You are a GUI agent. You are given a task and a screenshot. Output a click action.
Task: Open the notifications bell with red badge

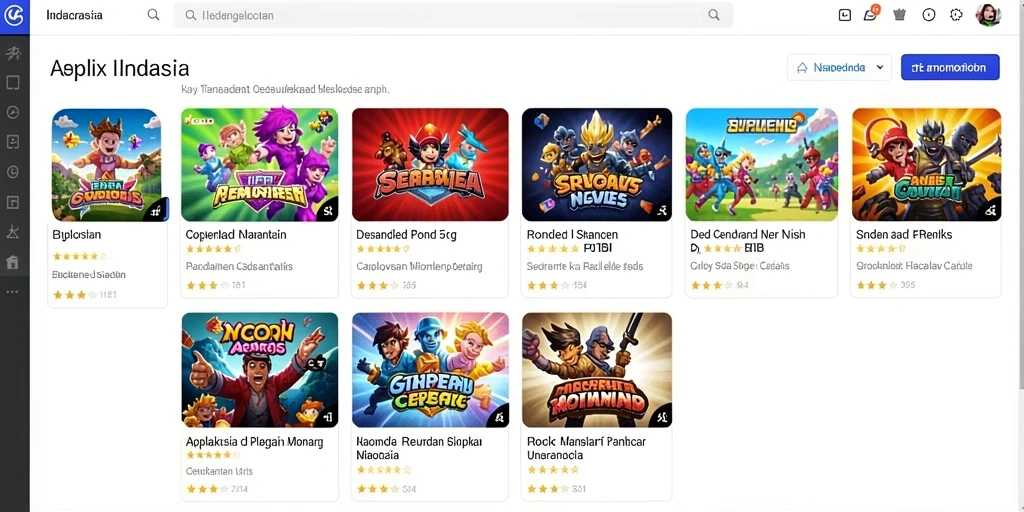(x=871, y=14)
